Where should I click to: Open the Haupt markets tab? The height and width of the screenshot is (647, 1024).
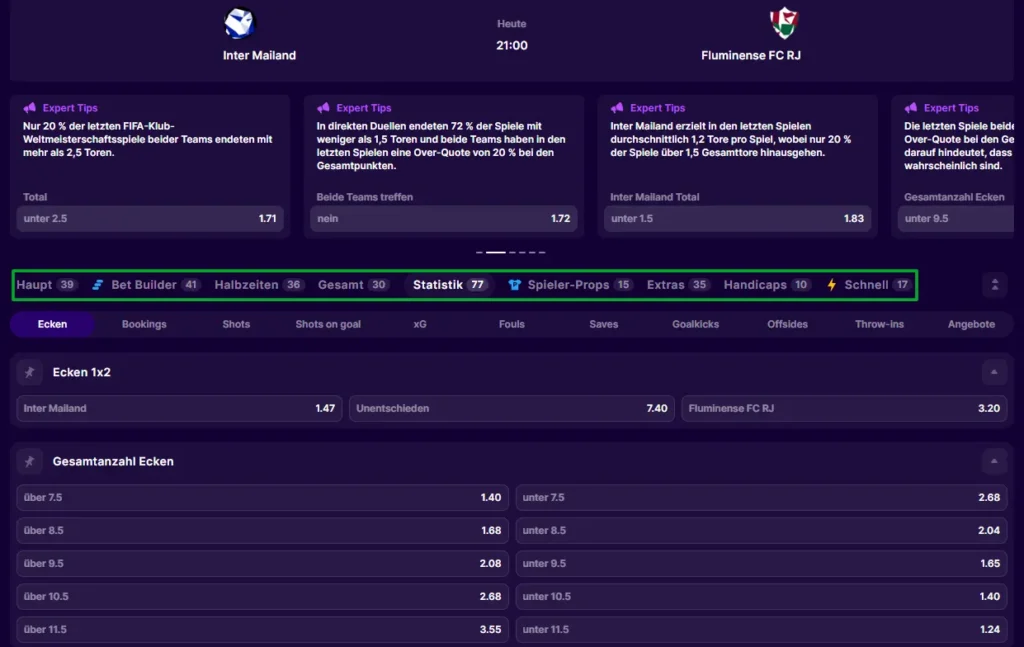point(46,285)
